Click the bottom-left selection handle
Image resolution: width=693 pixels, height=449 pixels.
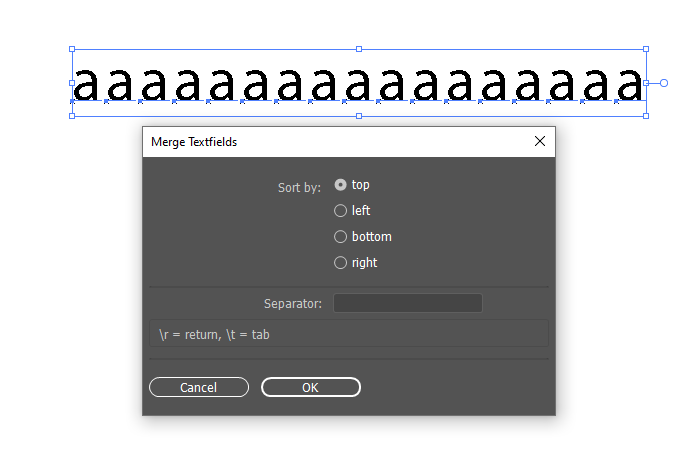72,116
